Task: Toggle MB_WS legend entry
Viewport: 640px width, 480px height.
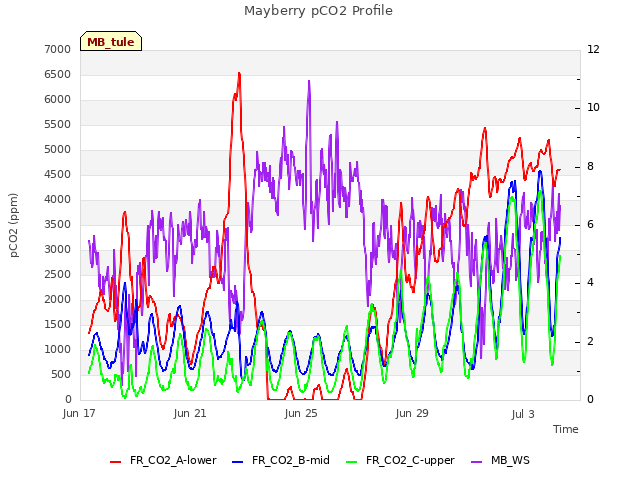Action: pos(500,460)
